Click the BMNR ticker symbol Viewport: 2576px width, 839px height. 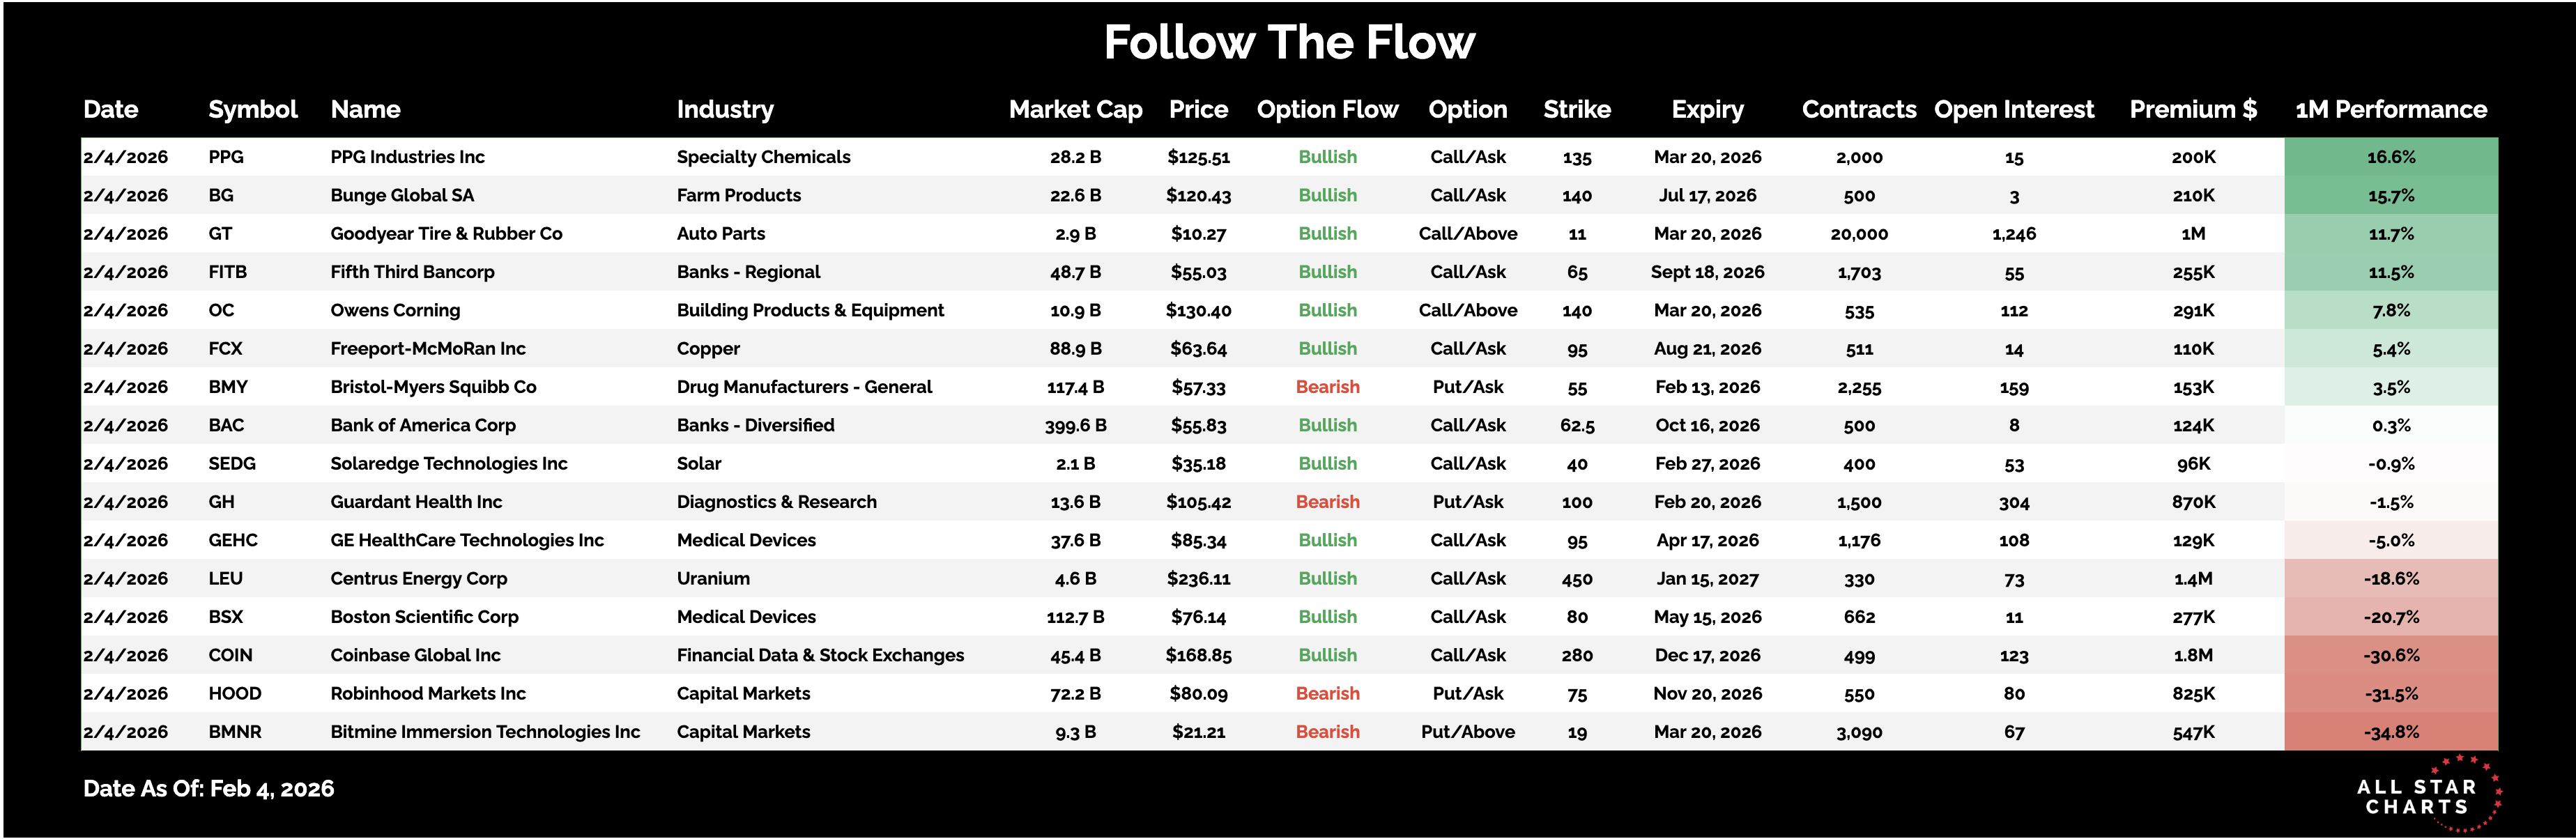(235, 732)
